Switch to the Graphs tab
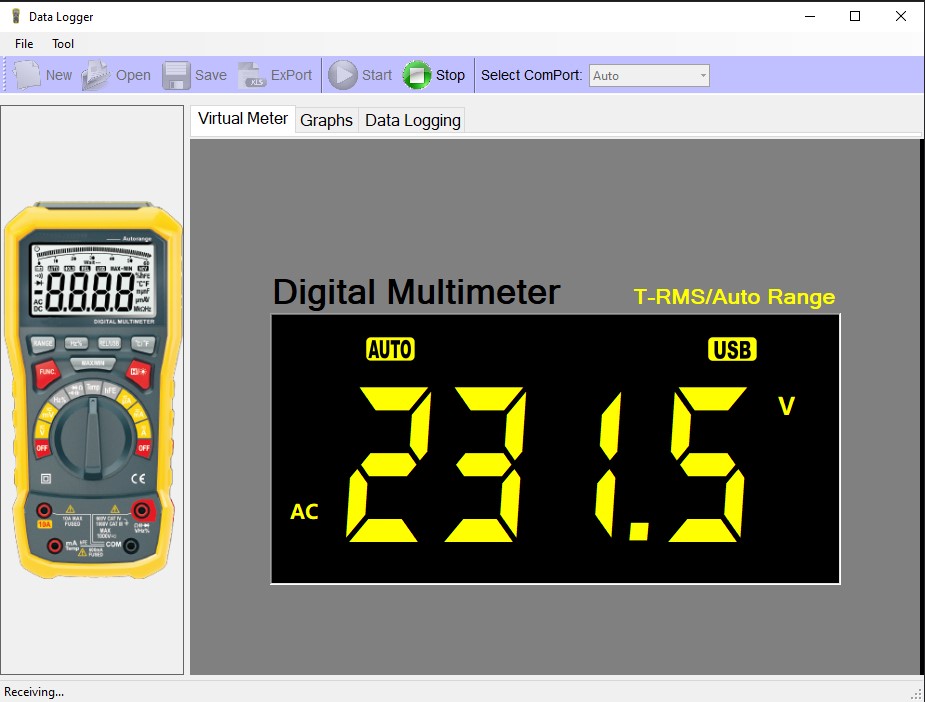 tap(326, 120)
